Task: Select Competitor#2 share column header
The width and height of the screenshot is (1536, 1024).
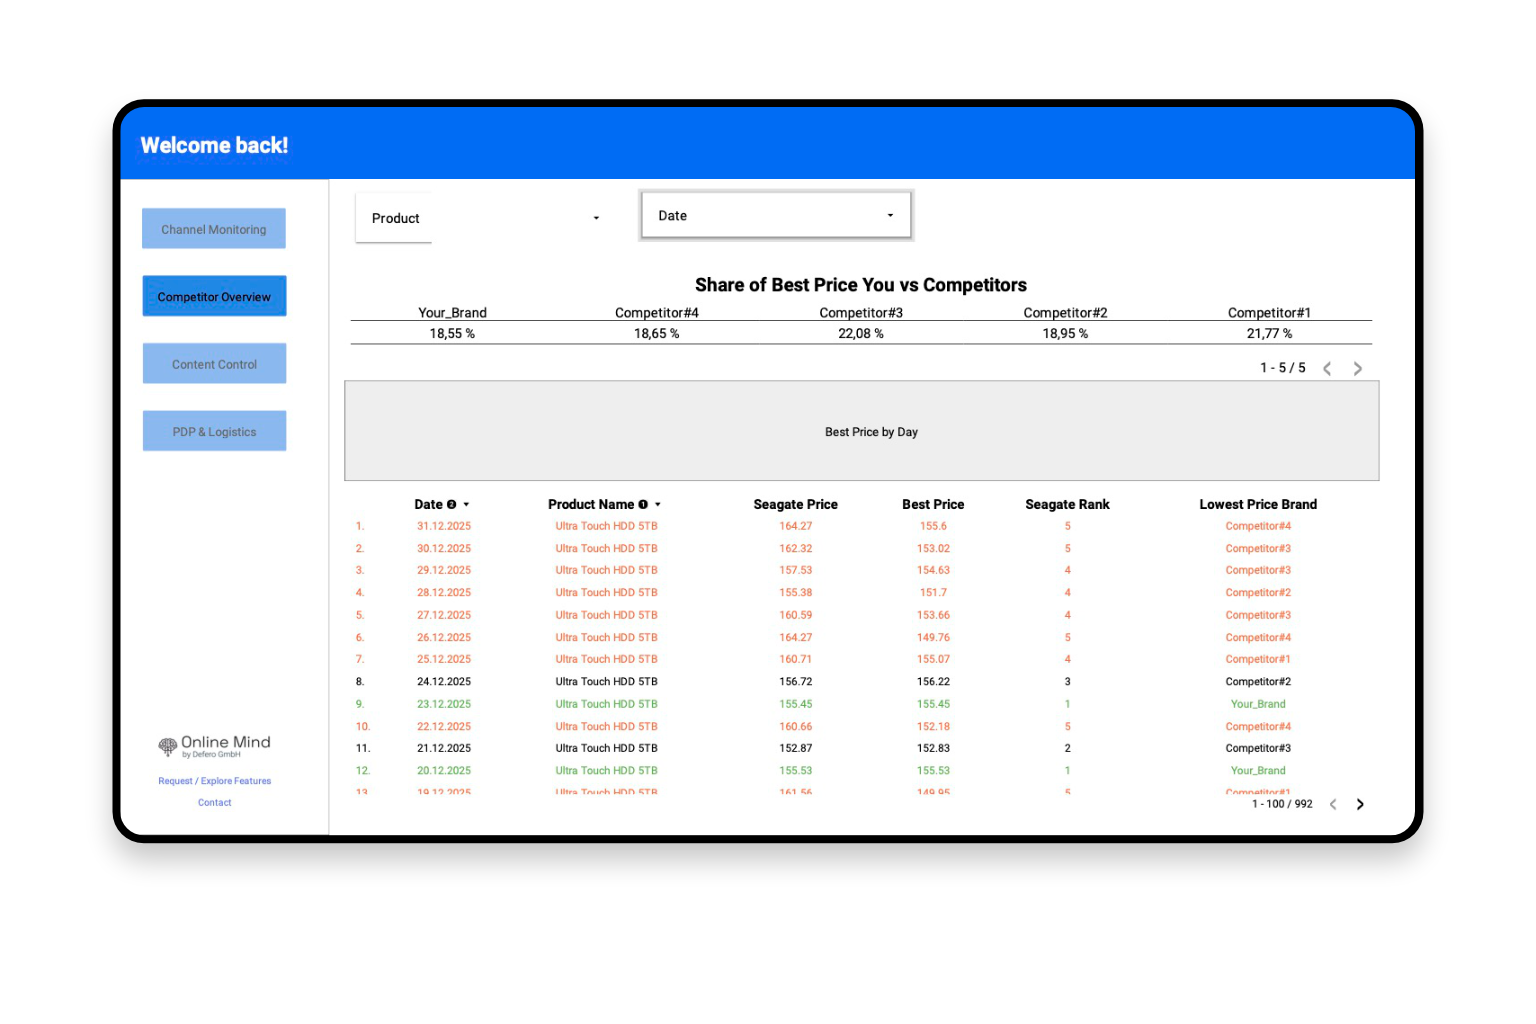Action: pyautogui.click(x=1065, y=313)
